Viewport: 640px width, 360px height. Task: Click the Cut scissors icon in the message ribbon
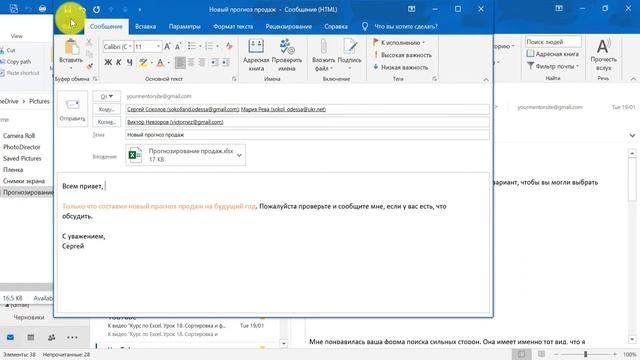[89, 42]
